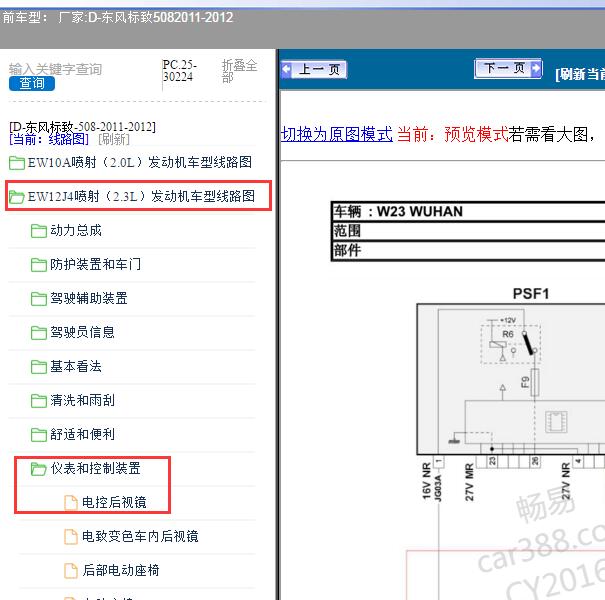This screenshot has height=600, width=605.
Task: Click the [D-东风标致-508-2011-2012] text
Action: pyautogui.click(x=82, y=127)
